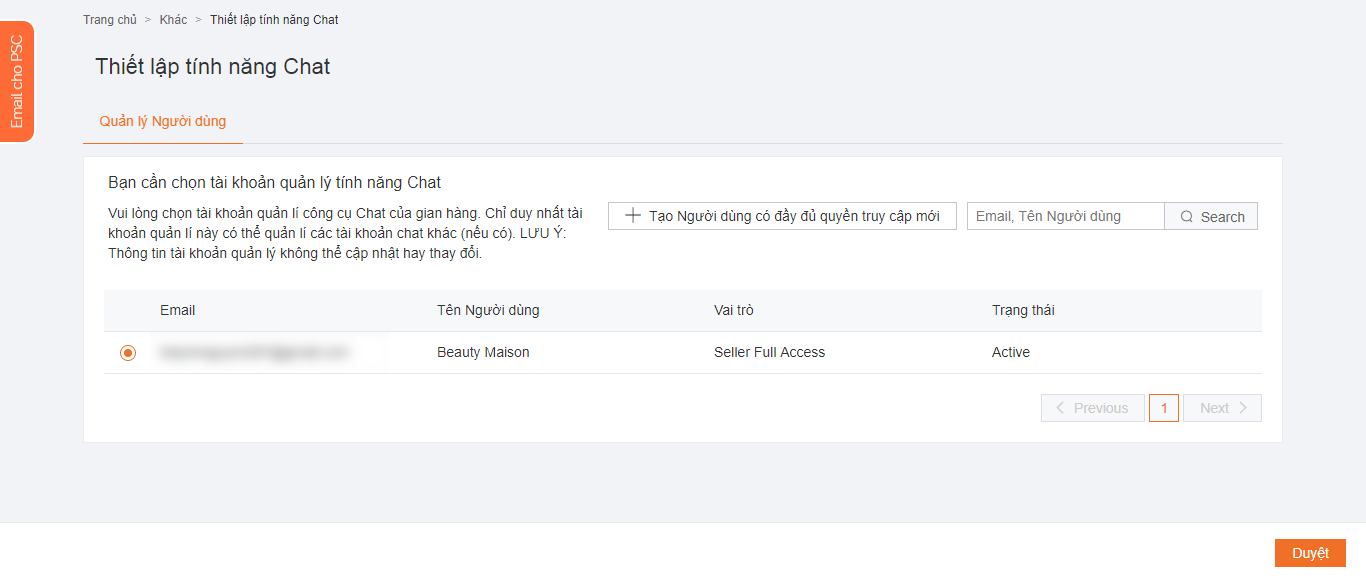This screenshot has width=1366, height=582.
Task: Click the Next page chevron arrow
Action: (x=1243, y=408)
